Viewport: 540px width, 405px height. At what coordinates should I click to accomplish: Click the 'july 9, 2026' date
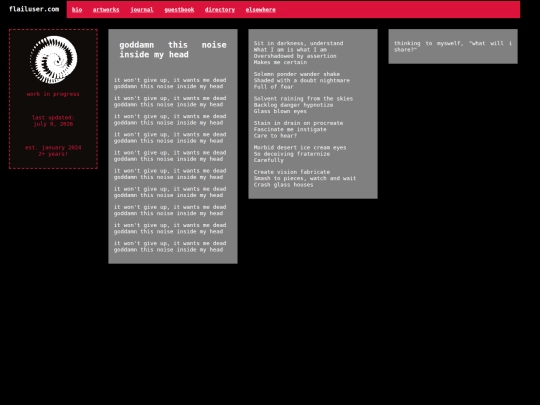53,124
